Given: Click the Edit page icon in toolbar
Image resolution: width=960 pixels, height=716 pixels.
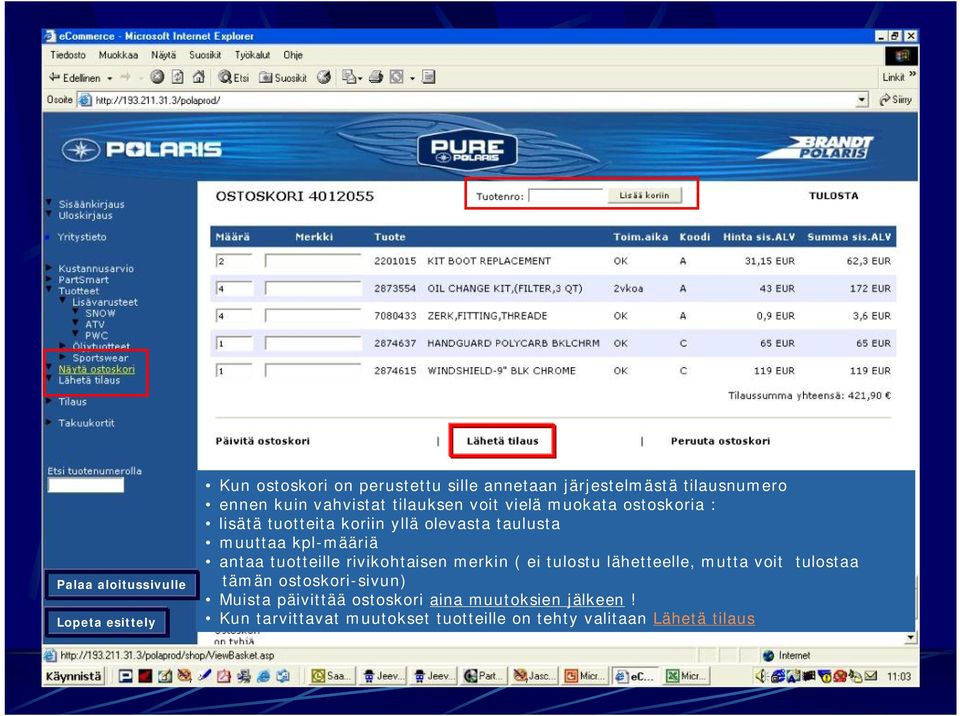Looking at the screenshot, I should [397, 77].
